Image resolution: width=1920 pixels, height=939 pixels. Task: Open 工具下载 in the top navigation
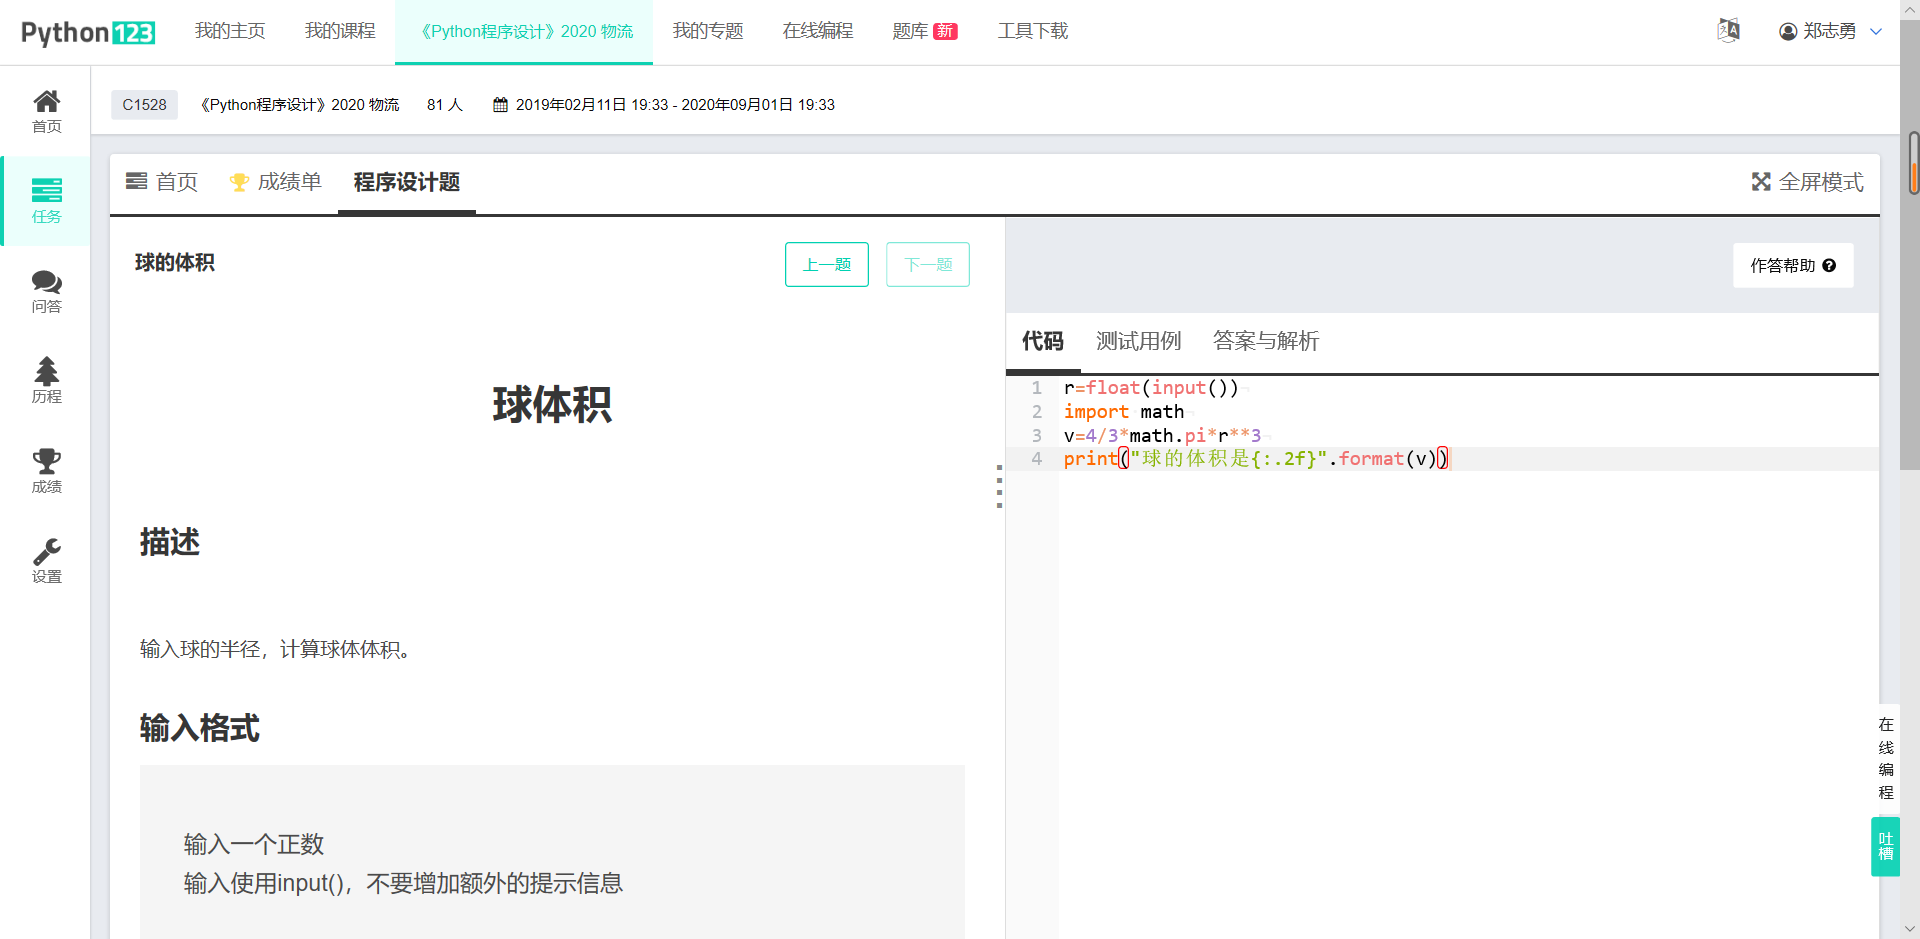click(1033, 32)
